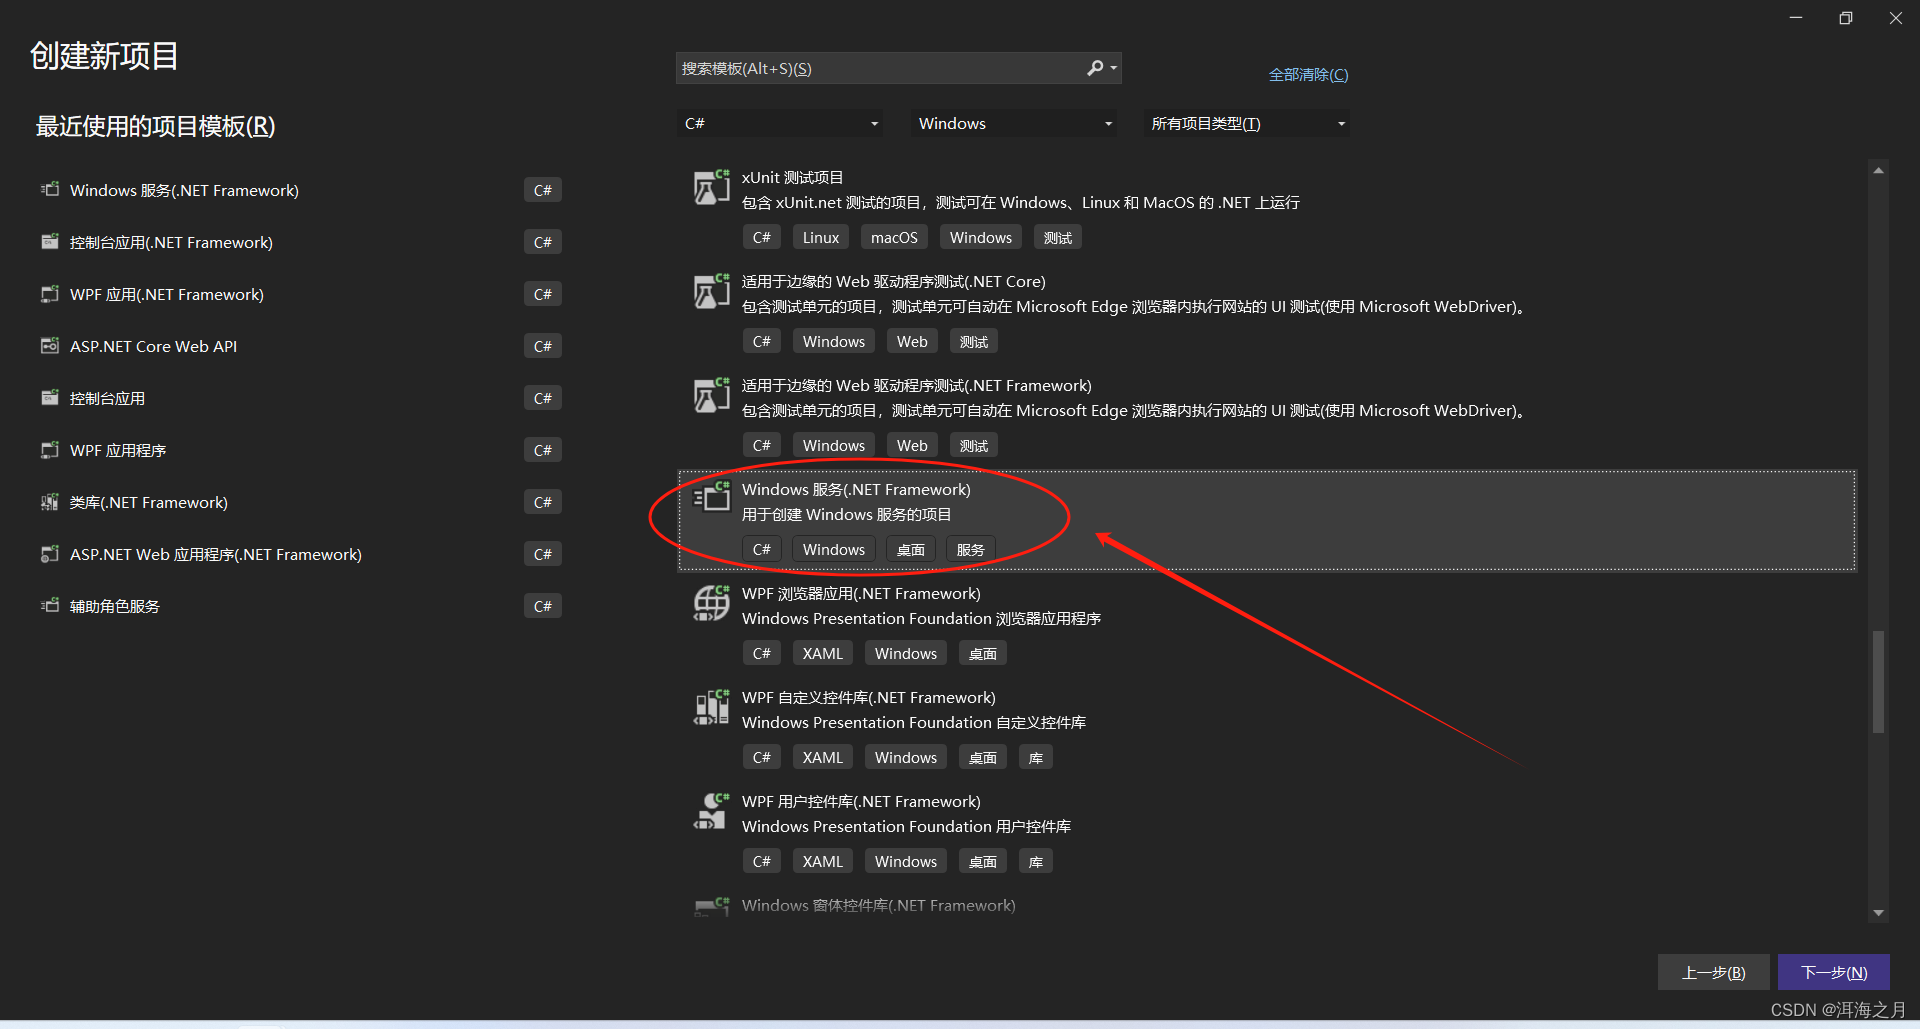Click recent Windows 服务(.NET Framework) icon
Viewport: 1920px width, 1029px height.
(x=50, y=189)
